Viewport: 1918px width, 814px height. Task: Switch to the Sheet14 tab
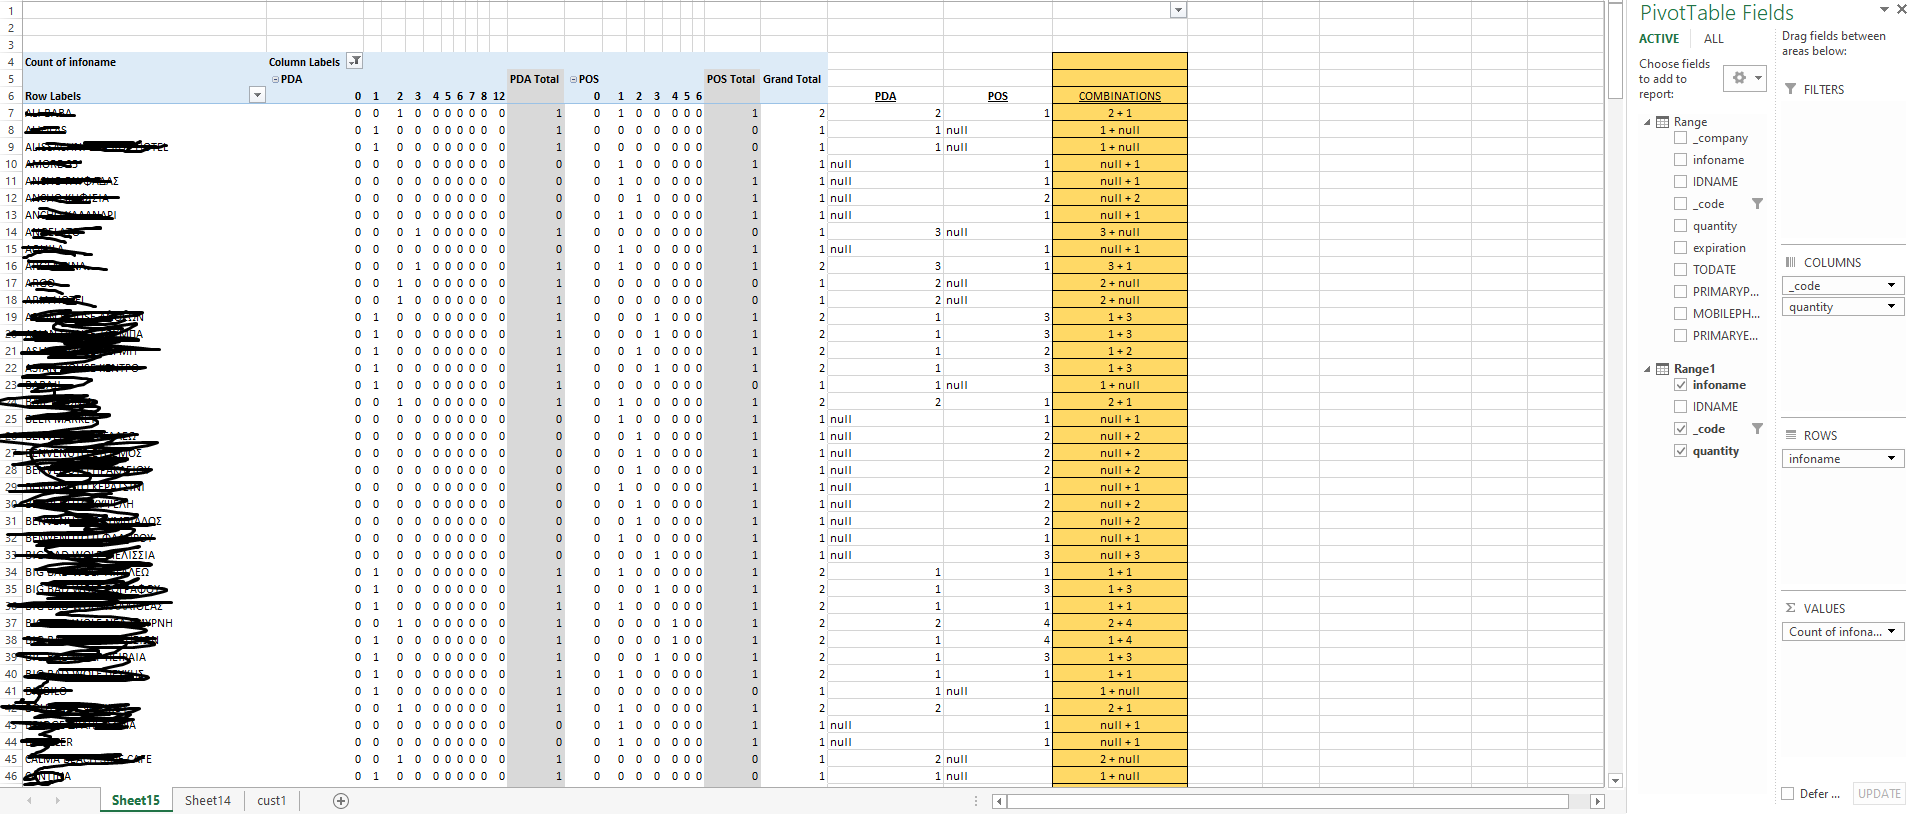208,800
